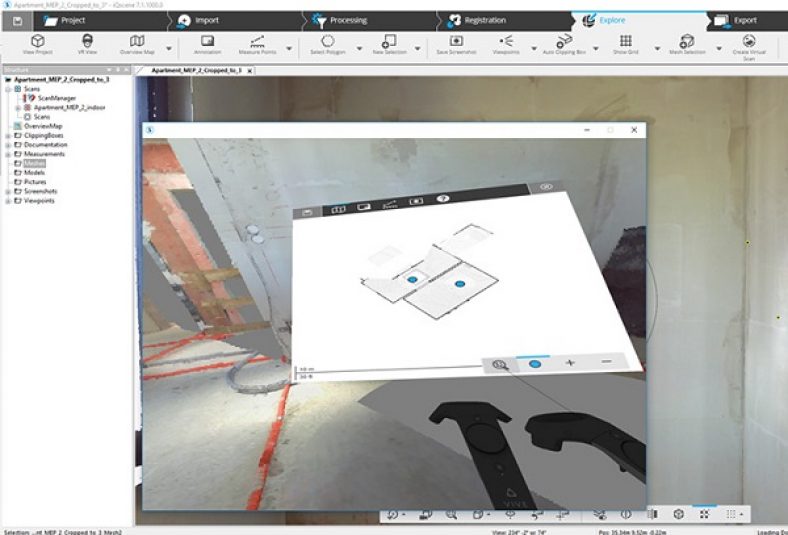Click right blue scan marker on VR floor plan
The width and height of the screenshot is (788, 535).
(459, 284)
